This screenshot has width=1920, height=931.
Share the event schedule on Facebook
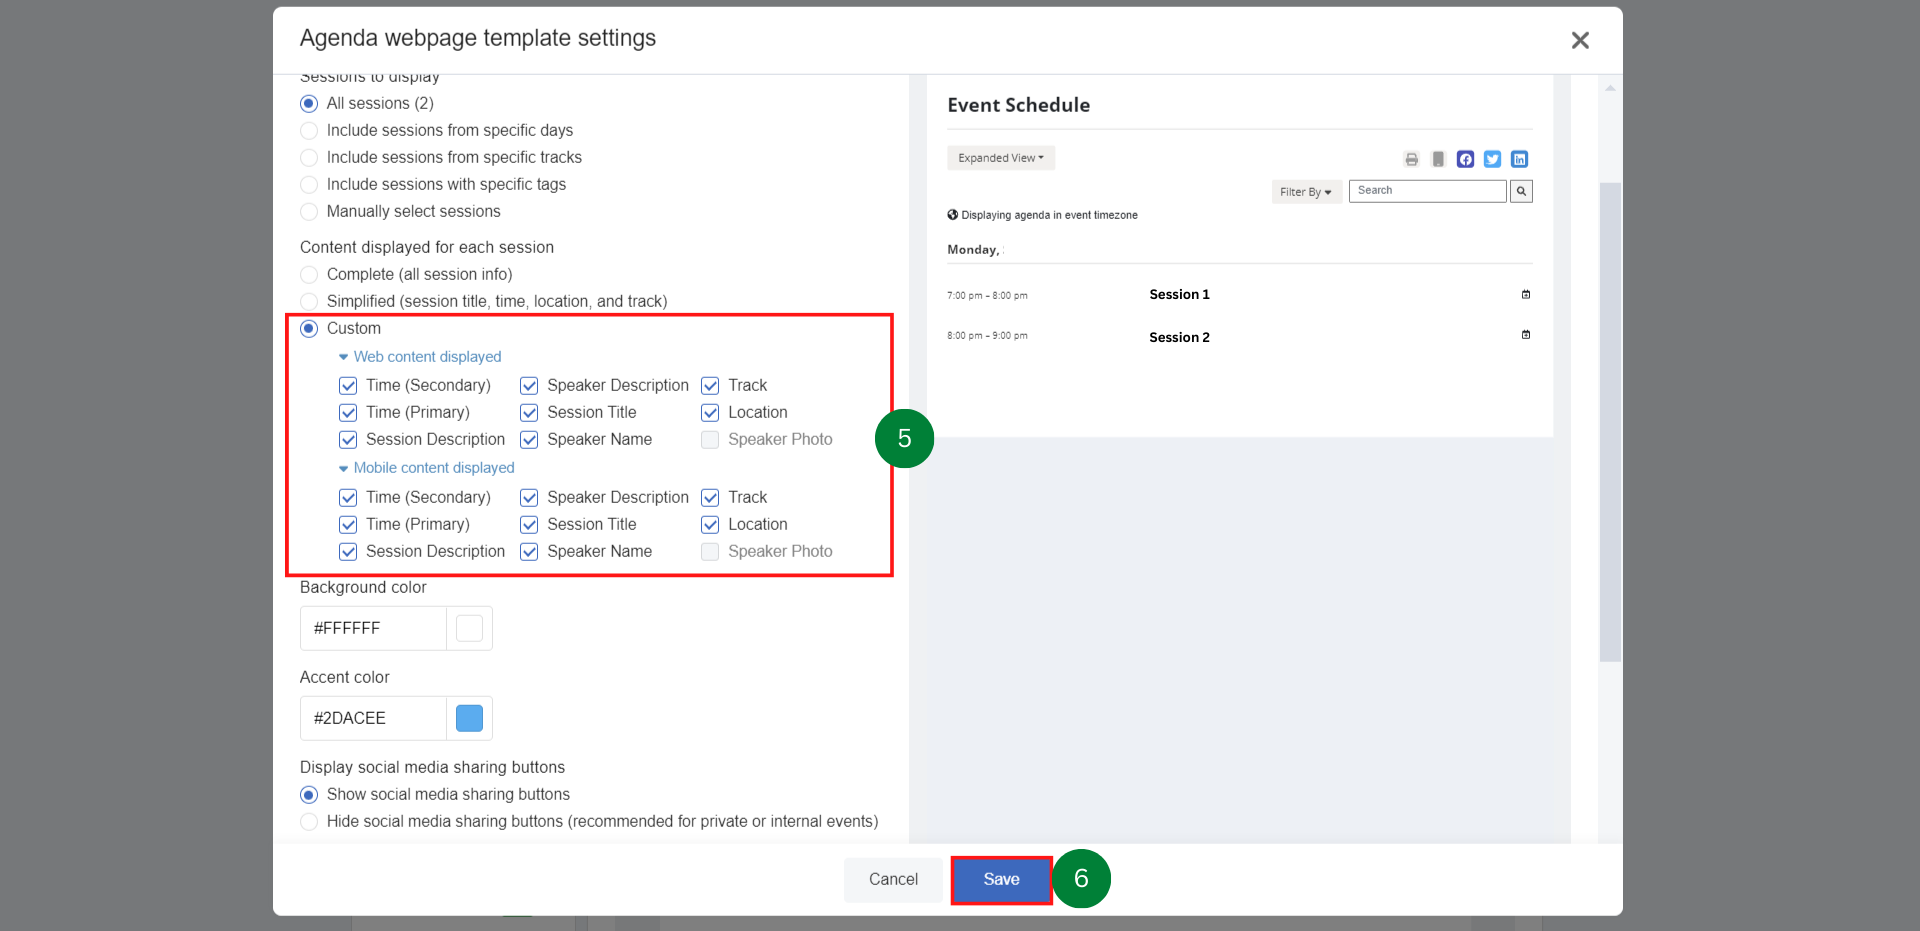tap(1466, 159)
